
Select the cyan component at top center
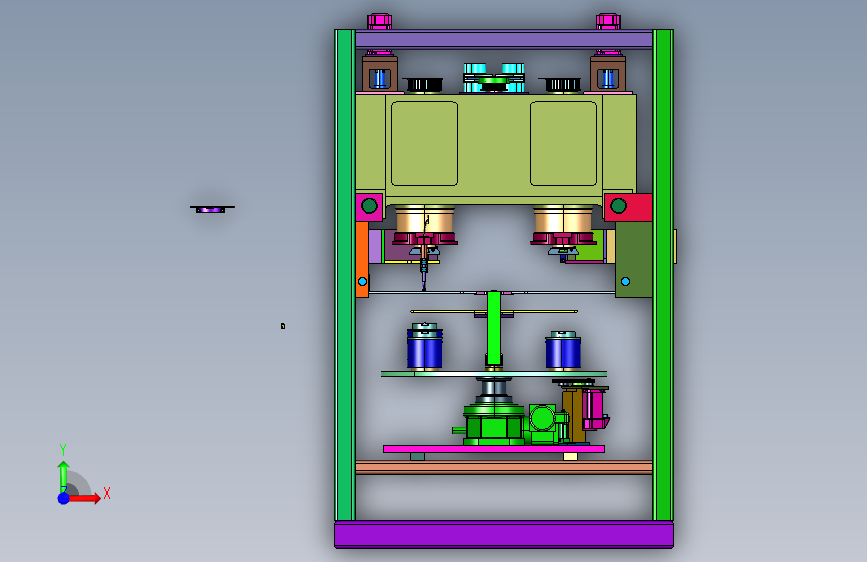coord(494,77)
